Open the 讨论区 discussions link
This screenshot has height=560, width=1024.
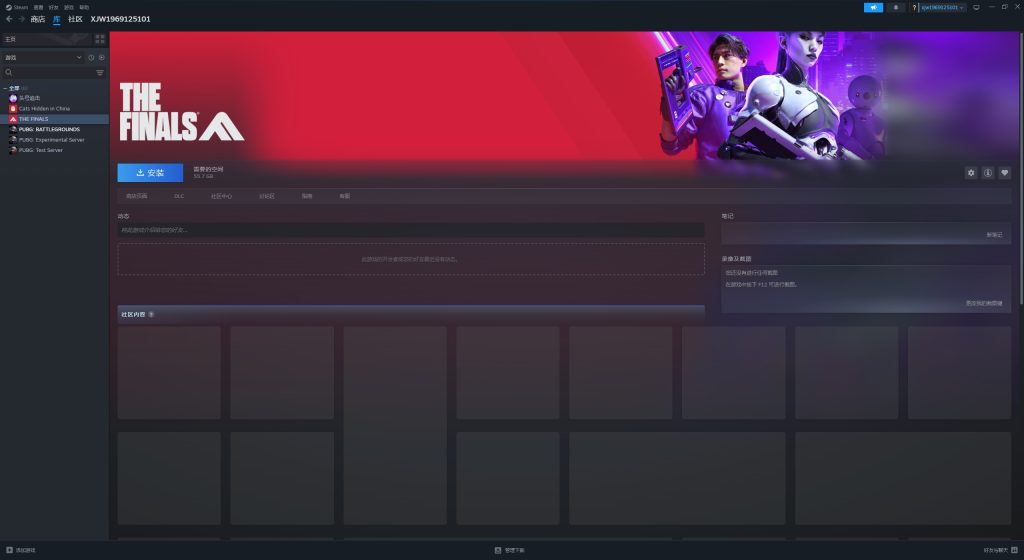[x=266, y=196]
